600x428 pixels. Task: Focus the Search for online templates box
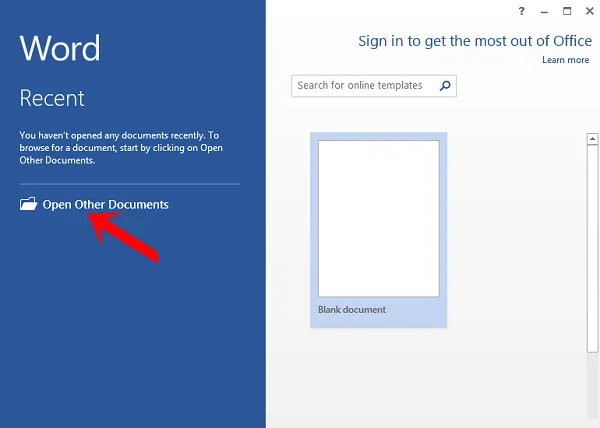[x=364, y=86]
